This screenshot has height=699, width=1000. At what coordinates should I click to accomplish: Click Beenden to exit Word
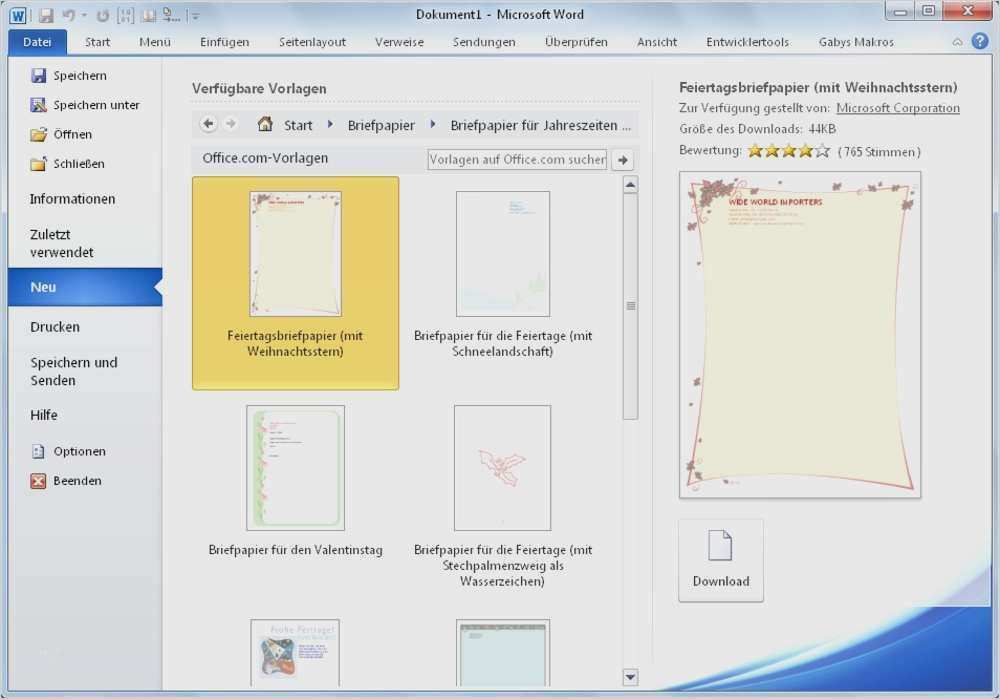point(66,480)
